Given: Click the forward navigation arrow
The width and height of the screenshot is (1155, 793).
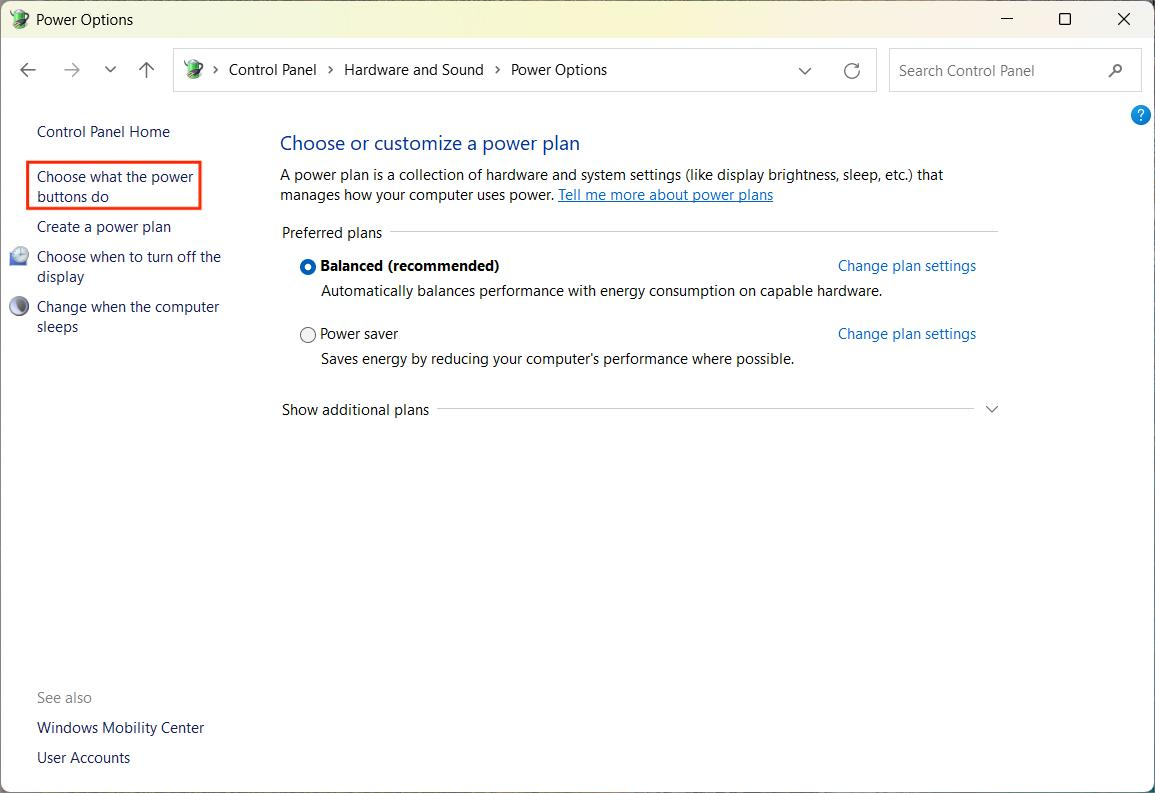Looking at the screenshot, I should coord(71,69).
